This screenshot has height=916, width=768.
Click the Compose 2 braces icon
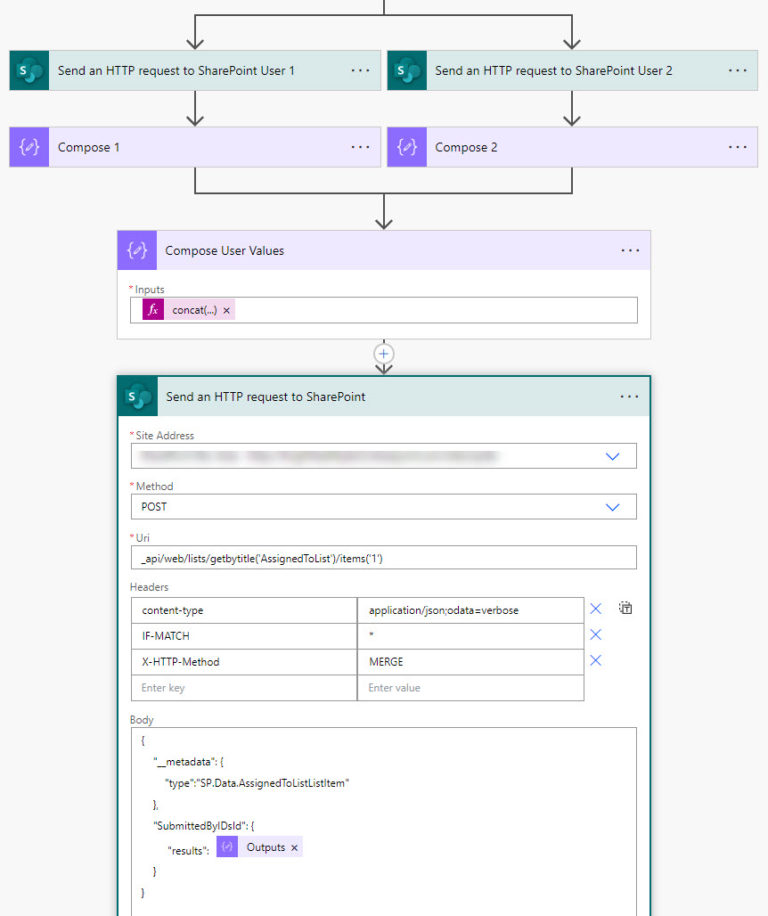pyautogui.click(x=406, y=146)
